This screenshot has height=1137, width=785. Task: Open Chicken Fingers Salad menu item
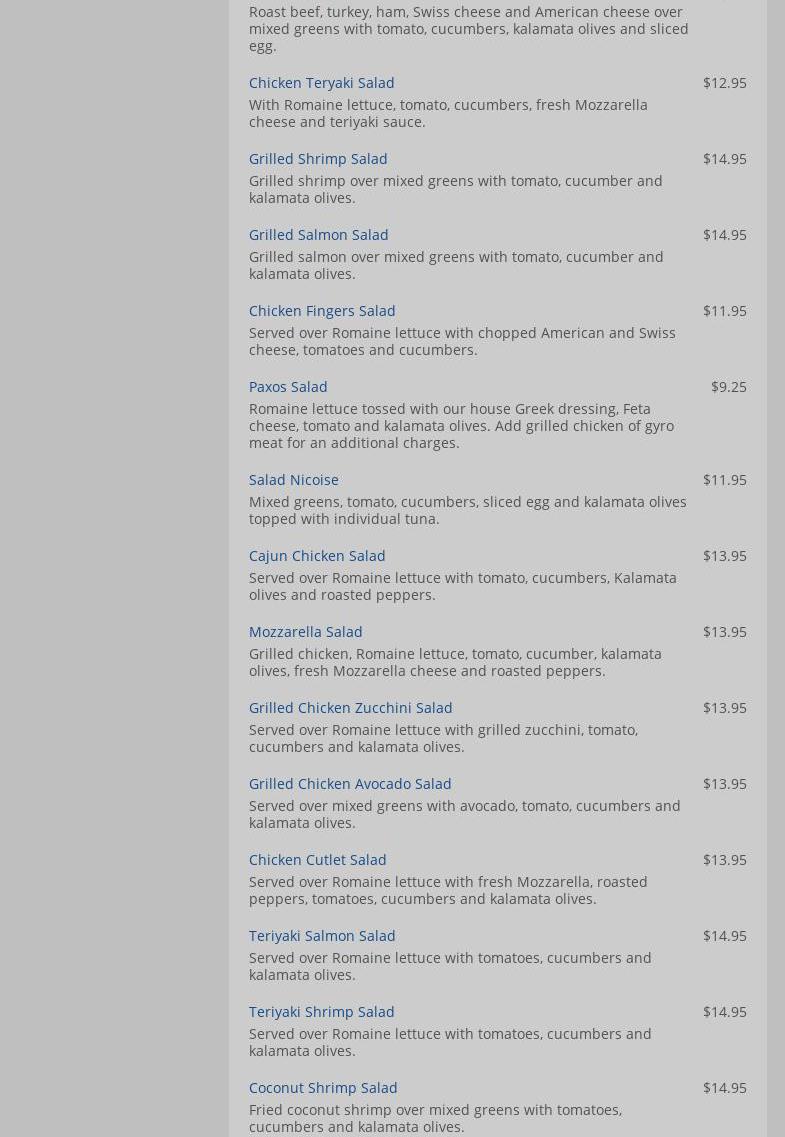pyautogui.click(x=322, y=311)
